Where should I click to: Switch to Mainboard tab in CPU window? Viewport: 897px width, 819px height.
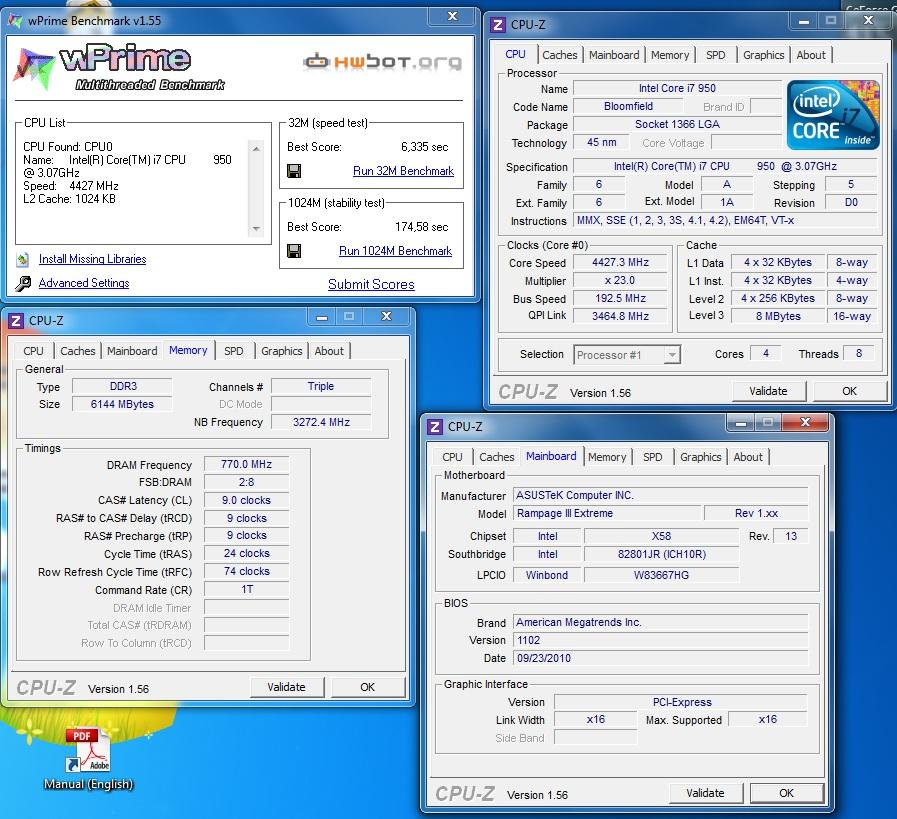tap(614, 55)
